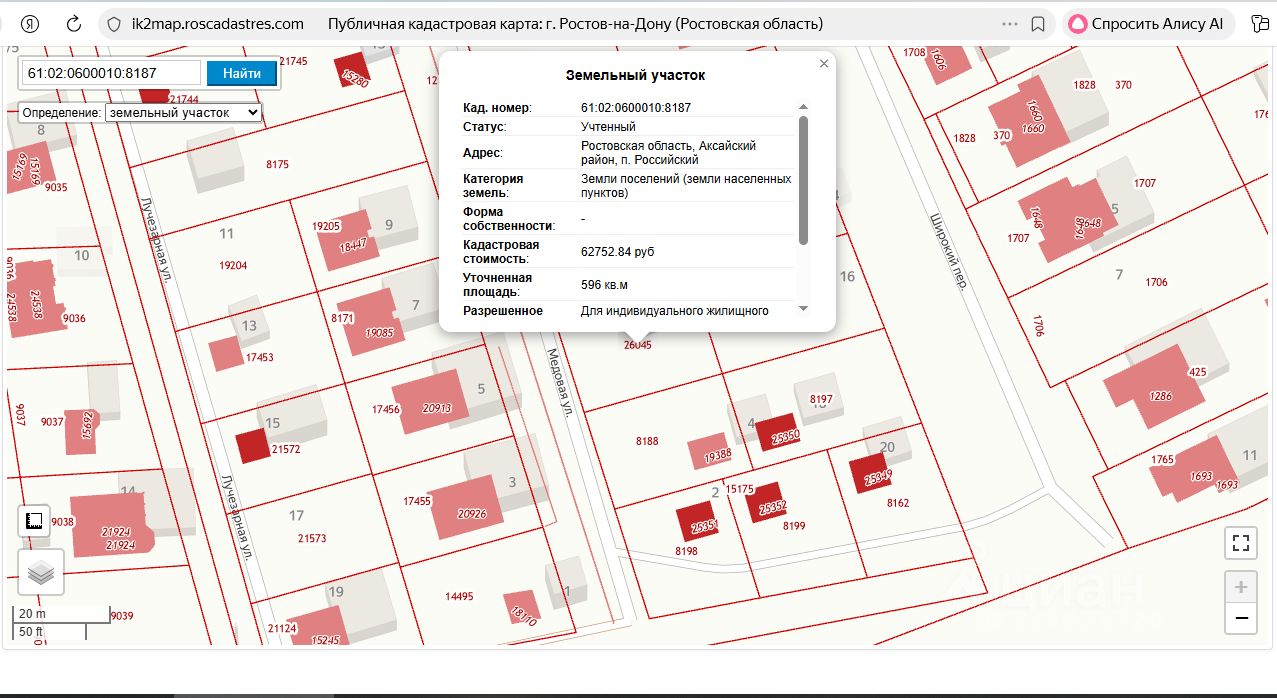The height and width of the screenshot is (698, 1277).
Task: Click the cadastral number search field
Action: pyautogui.click(x=113, y=73)
